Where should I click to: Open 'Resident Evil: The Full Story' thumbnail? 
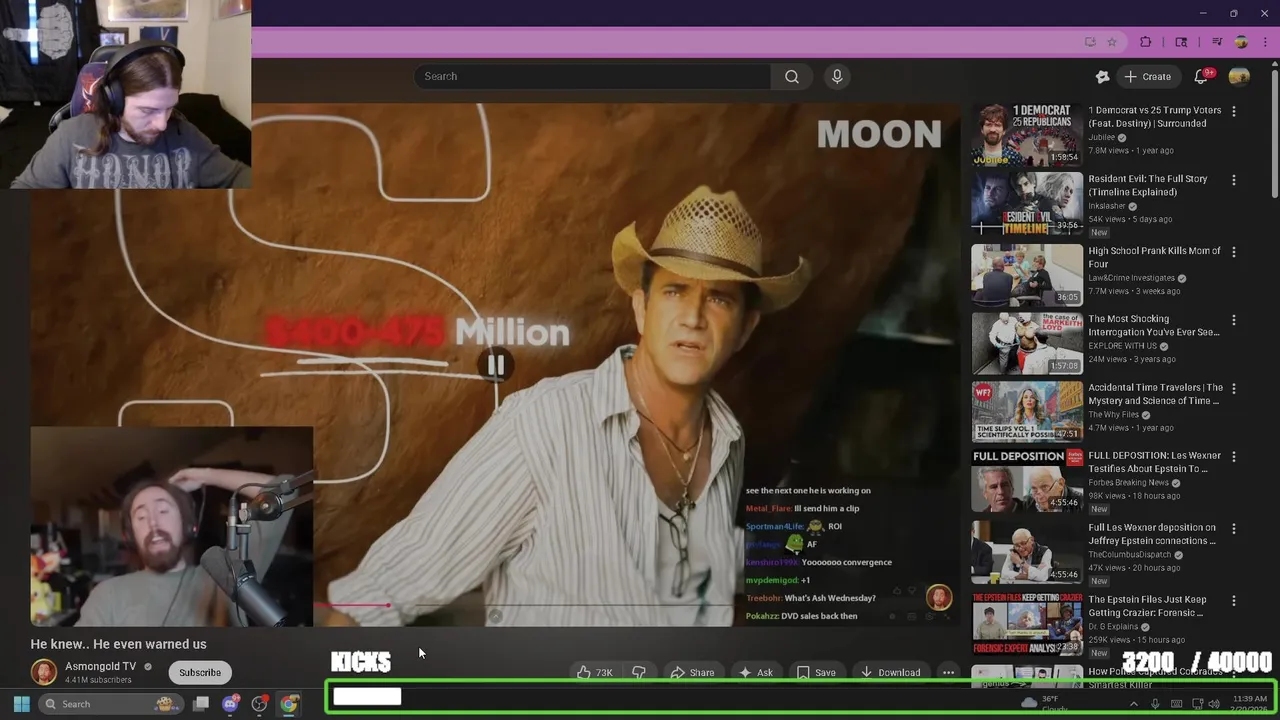[x=1027, y=203]
